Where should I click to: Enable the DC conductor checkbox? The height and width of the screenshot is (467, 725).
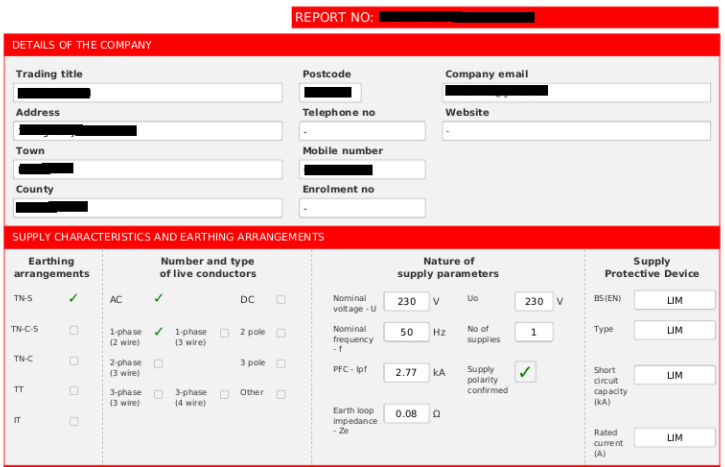point(281,299)
